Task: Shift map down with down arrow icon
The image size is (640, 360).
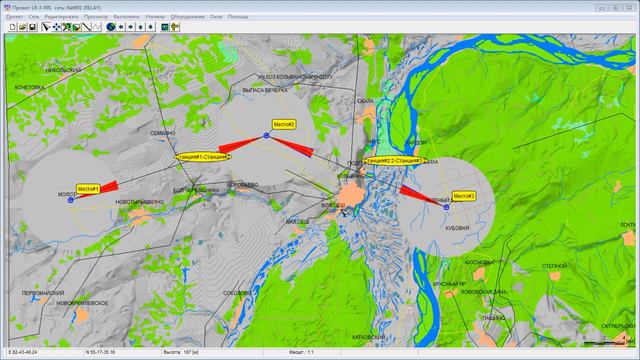Action: tap(151, 27)
